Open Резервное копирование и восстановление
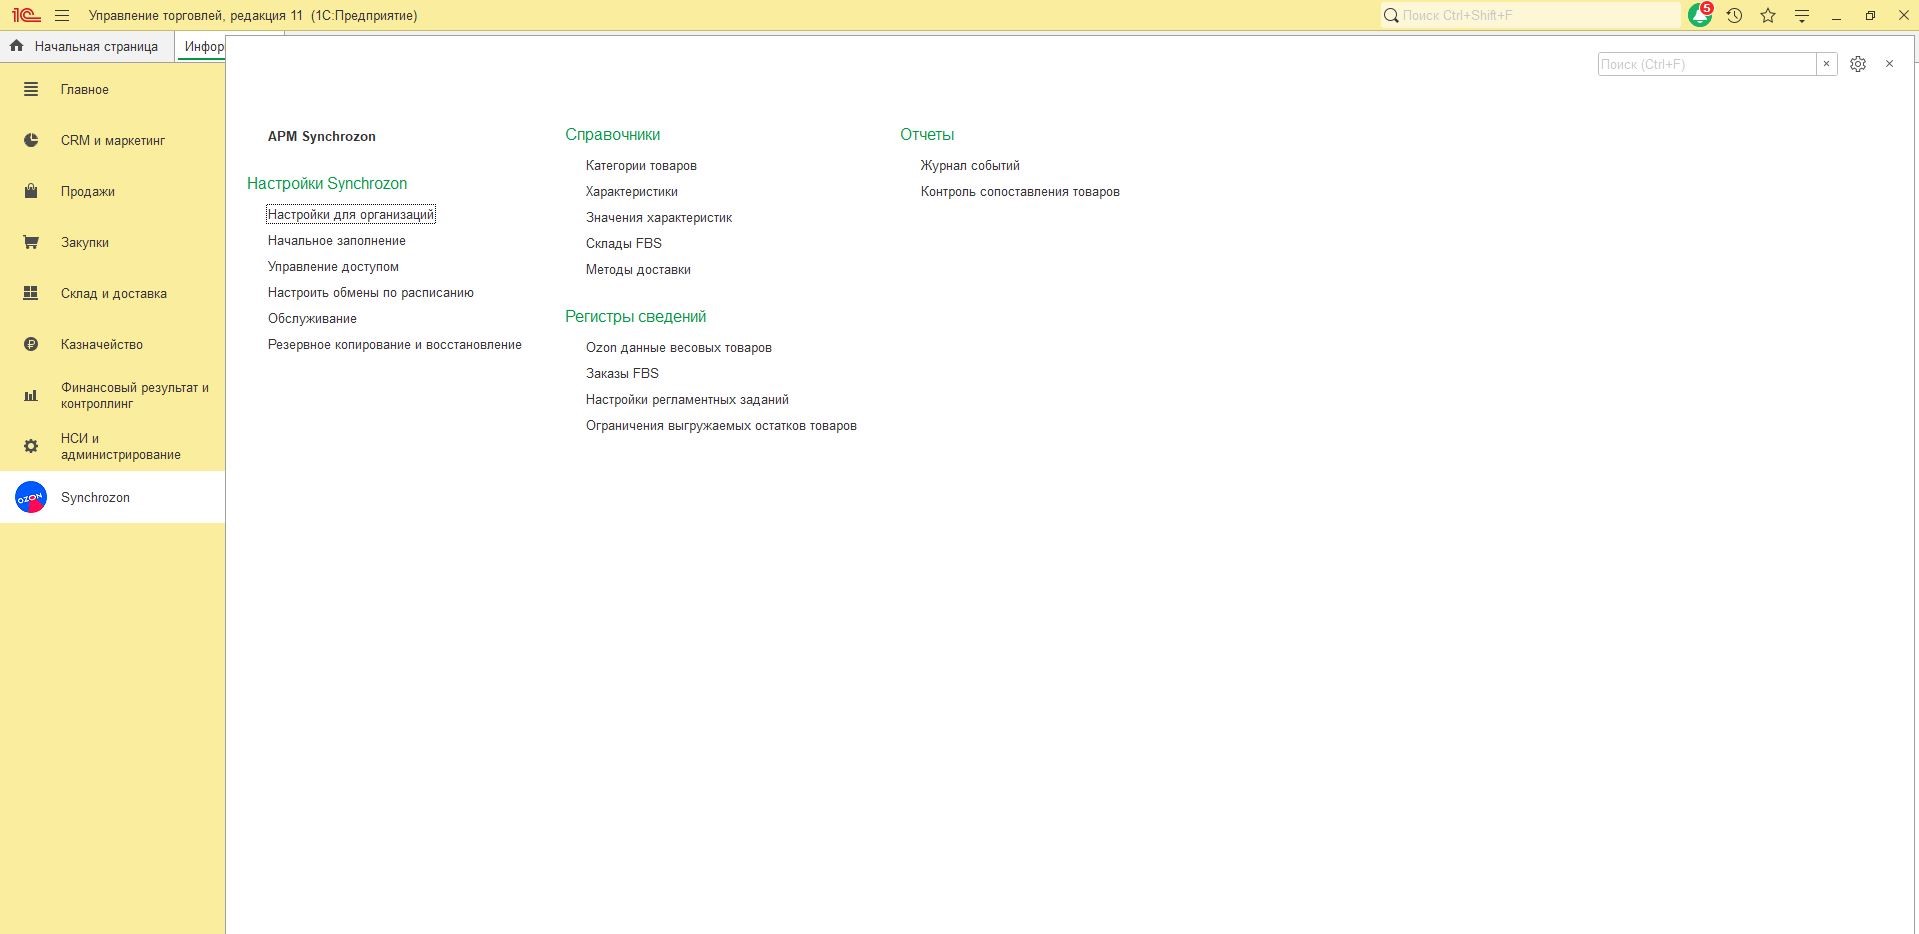The height and width of the screenshot is (934, 1919). click(x=395, y=344)
